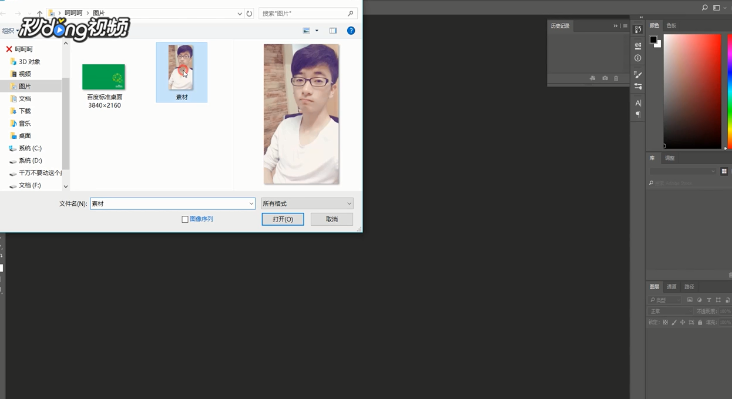Switch to the Adjustments tab
The image size is (732, 399).
670,158
